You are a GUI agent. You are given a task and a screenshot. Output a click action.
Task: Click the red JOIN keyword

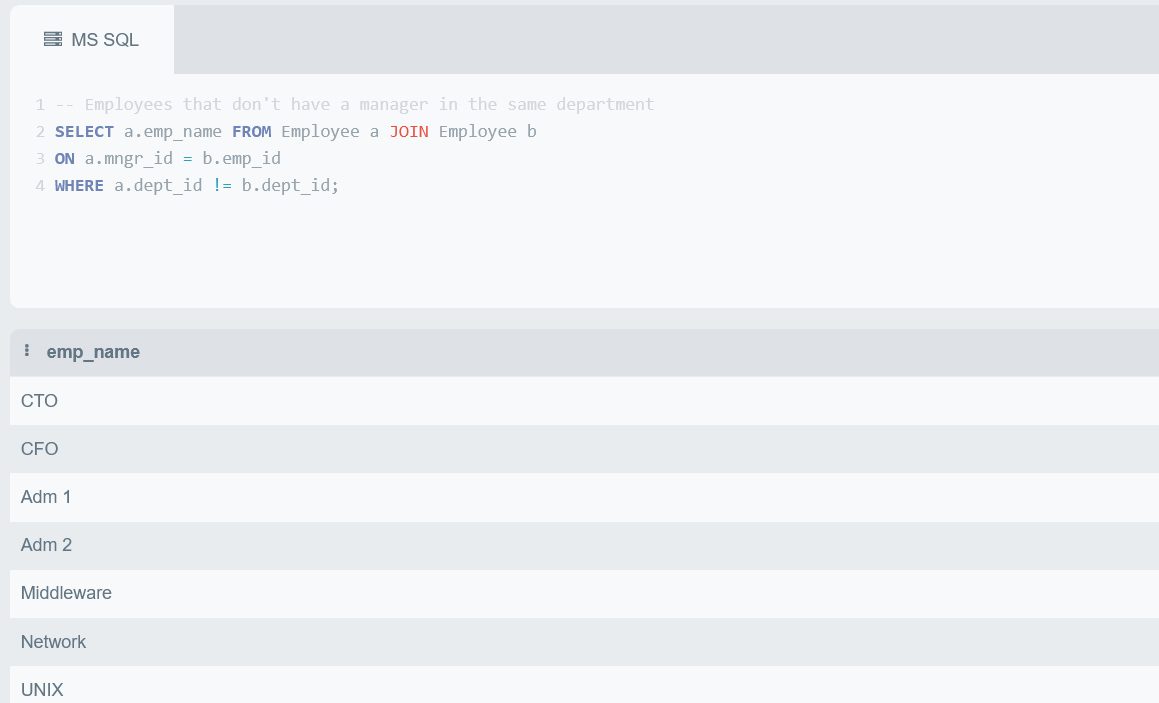[409, 132]
